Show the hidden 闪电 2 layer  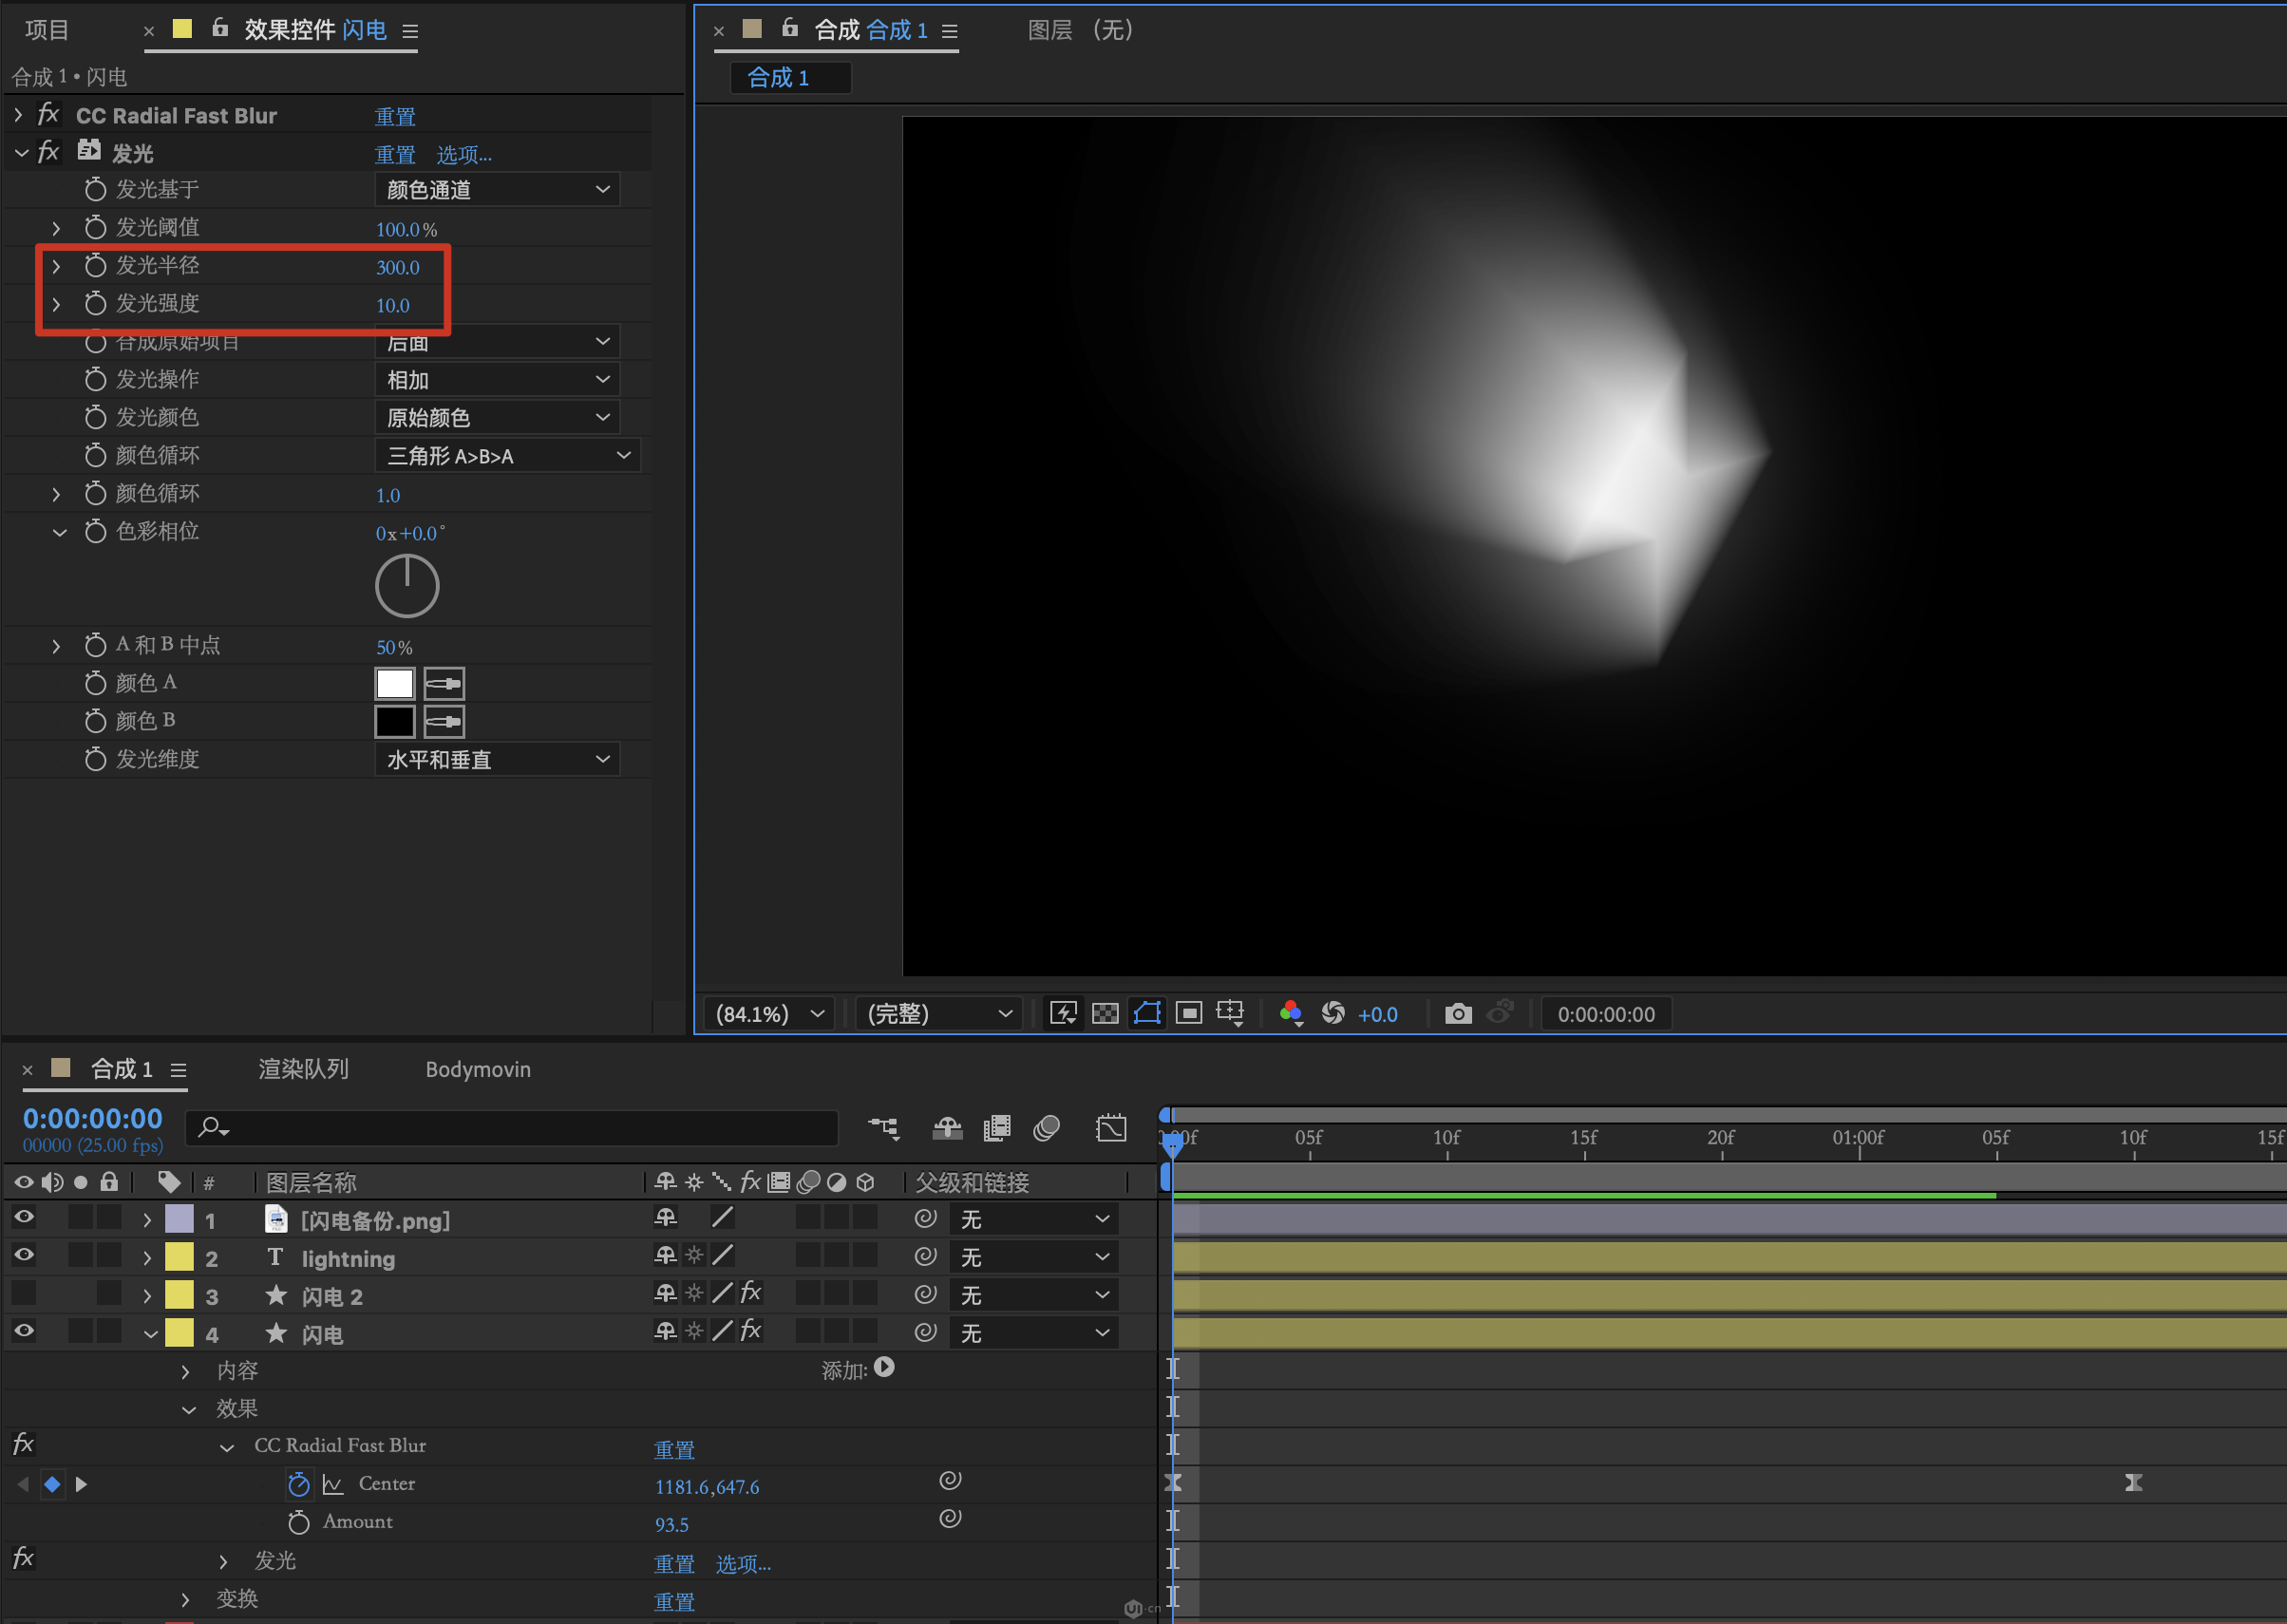[x=24, y=1294]
